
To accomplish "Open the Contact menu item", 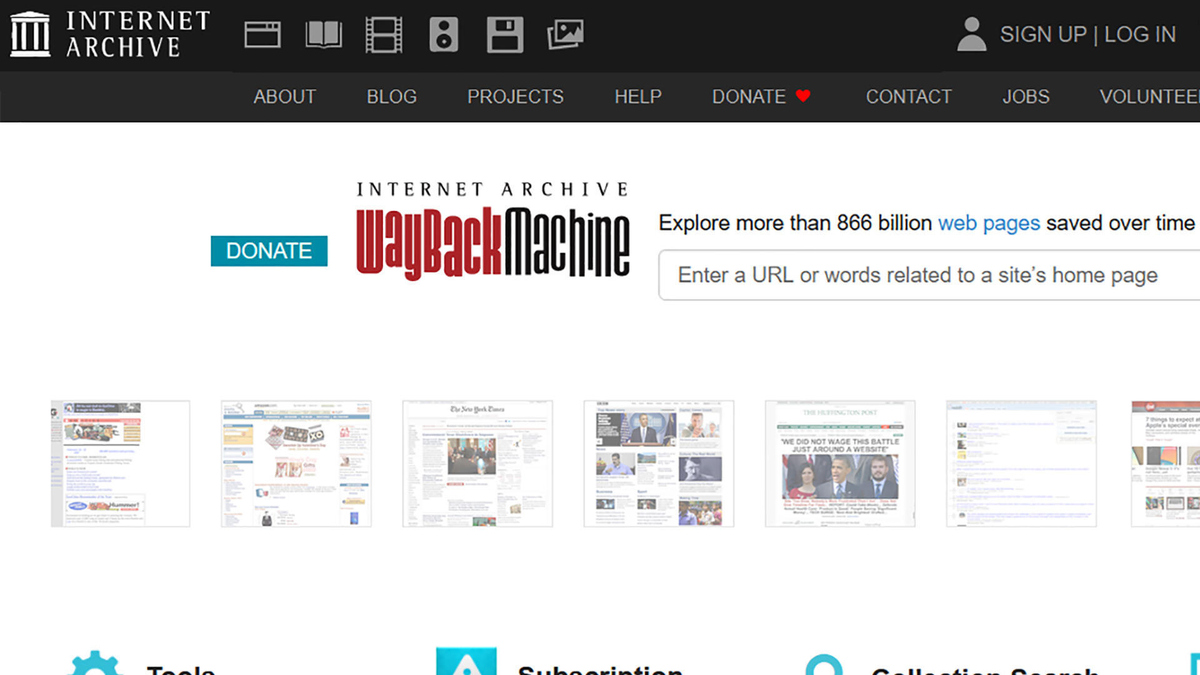I will click(909, 97).
